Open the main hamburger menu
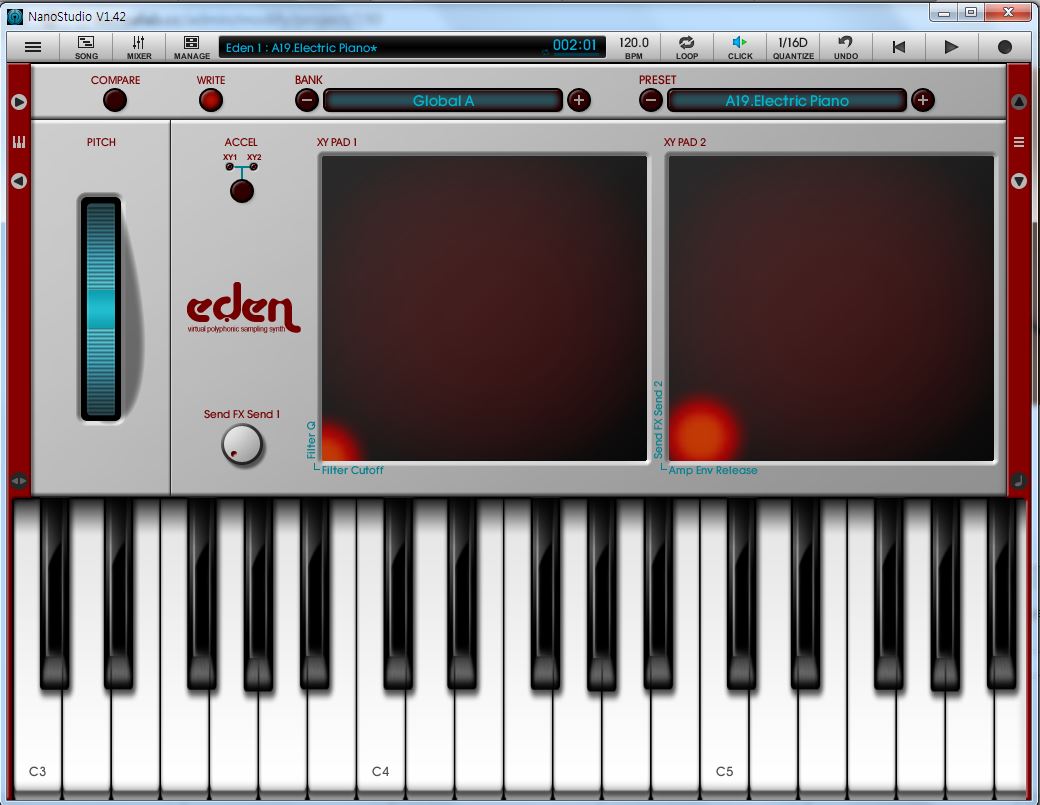Screen dimensions: 1040x805 (32, 47)
